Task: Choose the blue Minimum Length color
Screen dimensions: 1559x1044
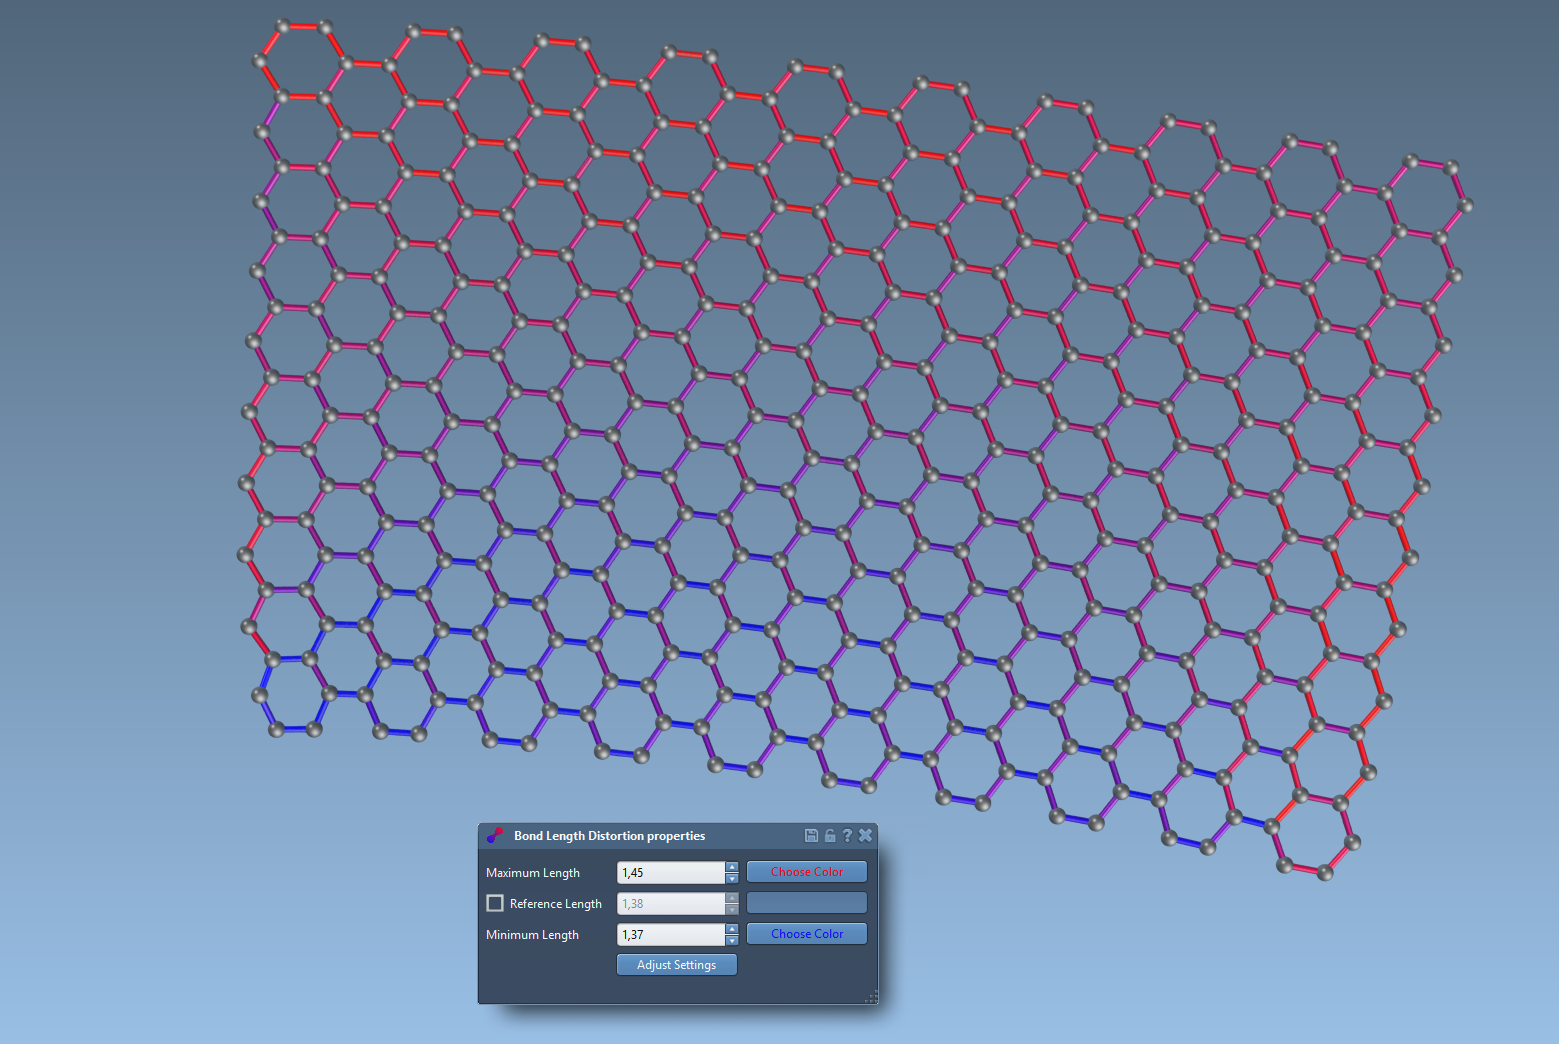Action: [806, 934]
